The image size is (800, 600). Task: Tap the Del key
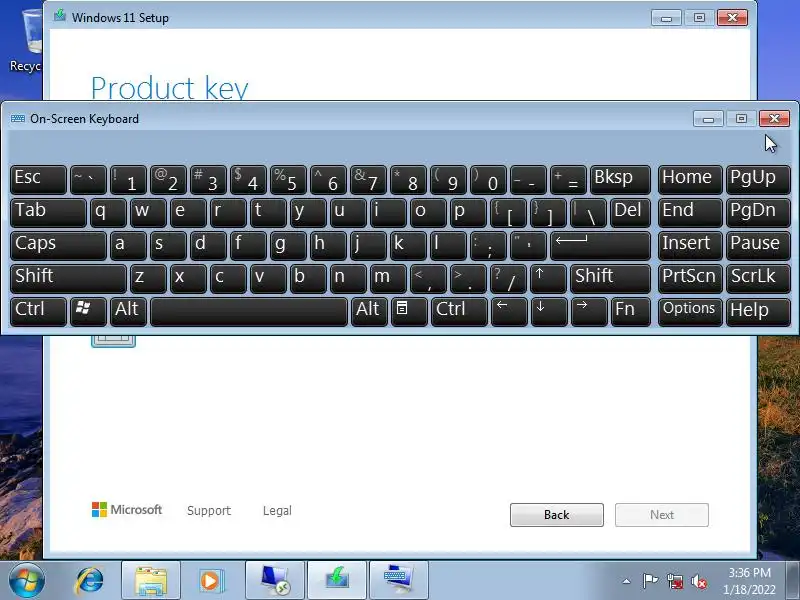[x=630, y=213]
